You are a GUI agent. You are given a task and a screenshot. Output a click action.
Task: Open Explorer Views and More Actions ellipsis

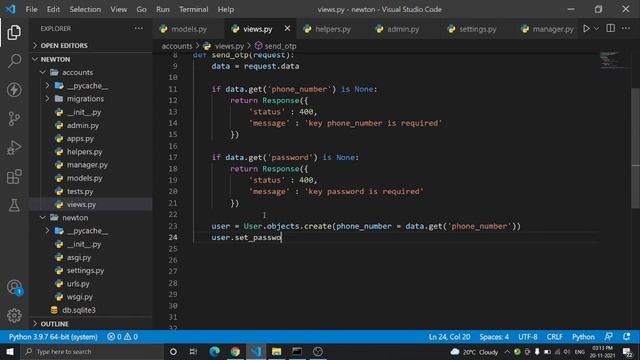point(139,28)
